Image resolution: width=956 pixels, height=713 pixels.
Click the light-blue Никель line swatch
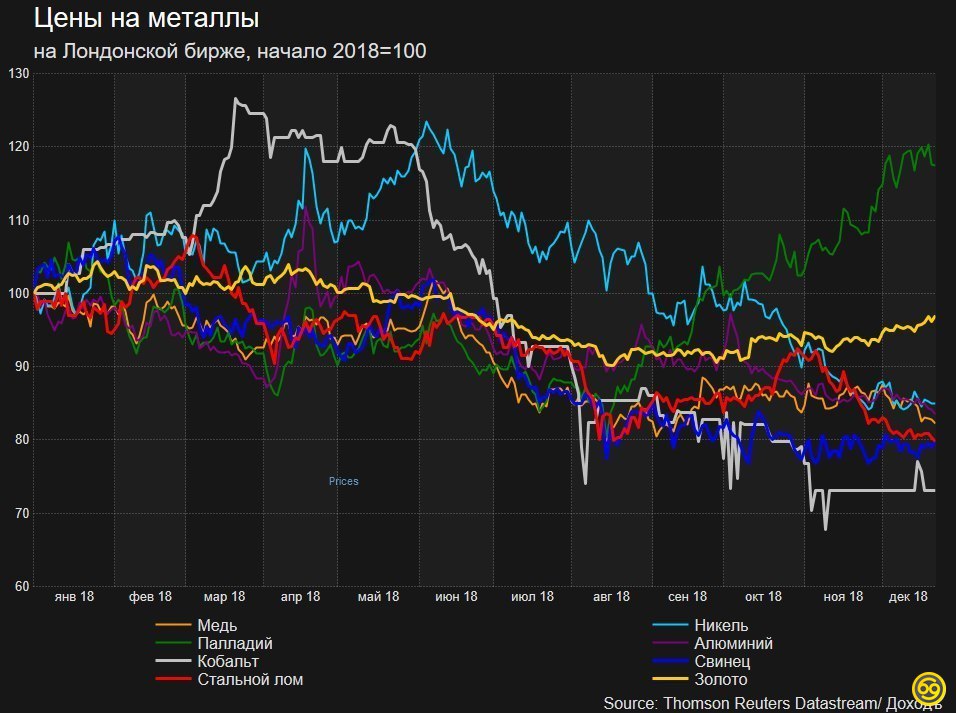pyautogui.click(x=670, y=625)
